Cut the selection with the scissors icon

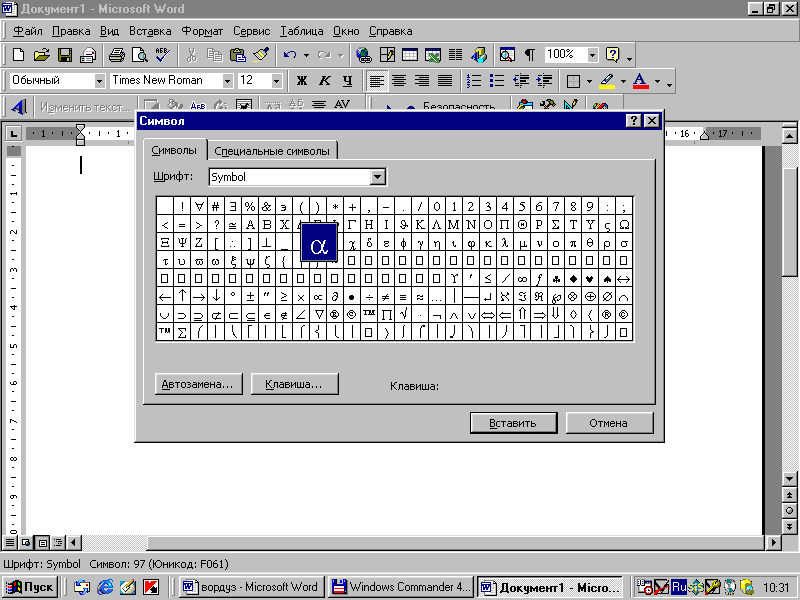192,55
